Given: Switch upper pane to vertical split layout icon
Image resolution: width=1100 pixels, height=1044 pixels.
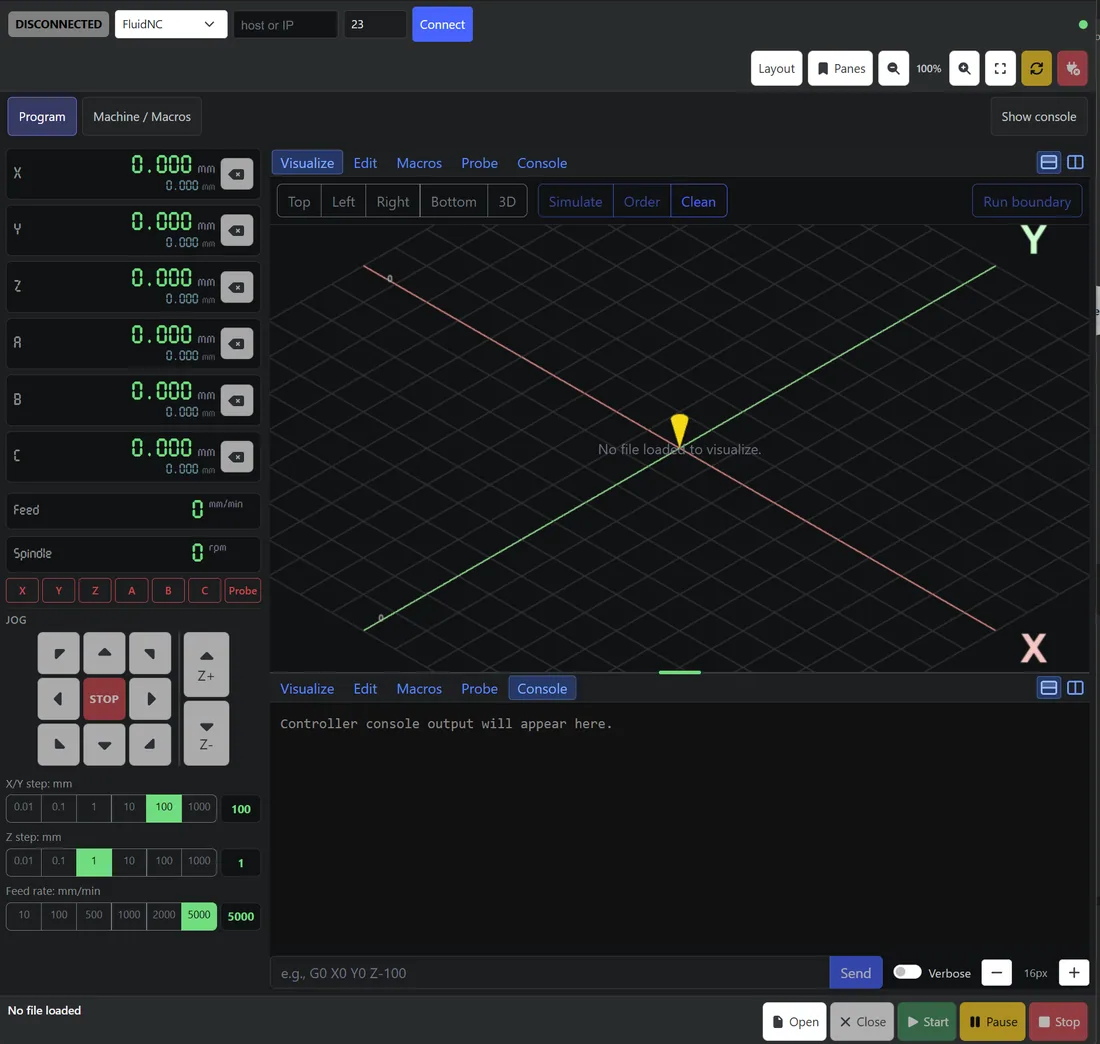Looking at the screenshot, I should point(1075,162).
